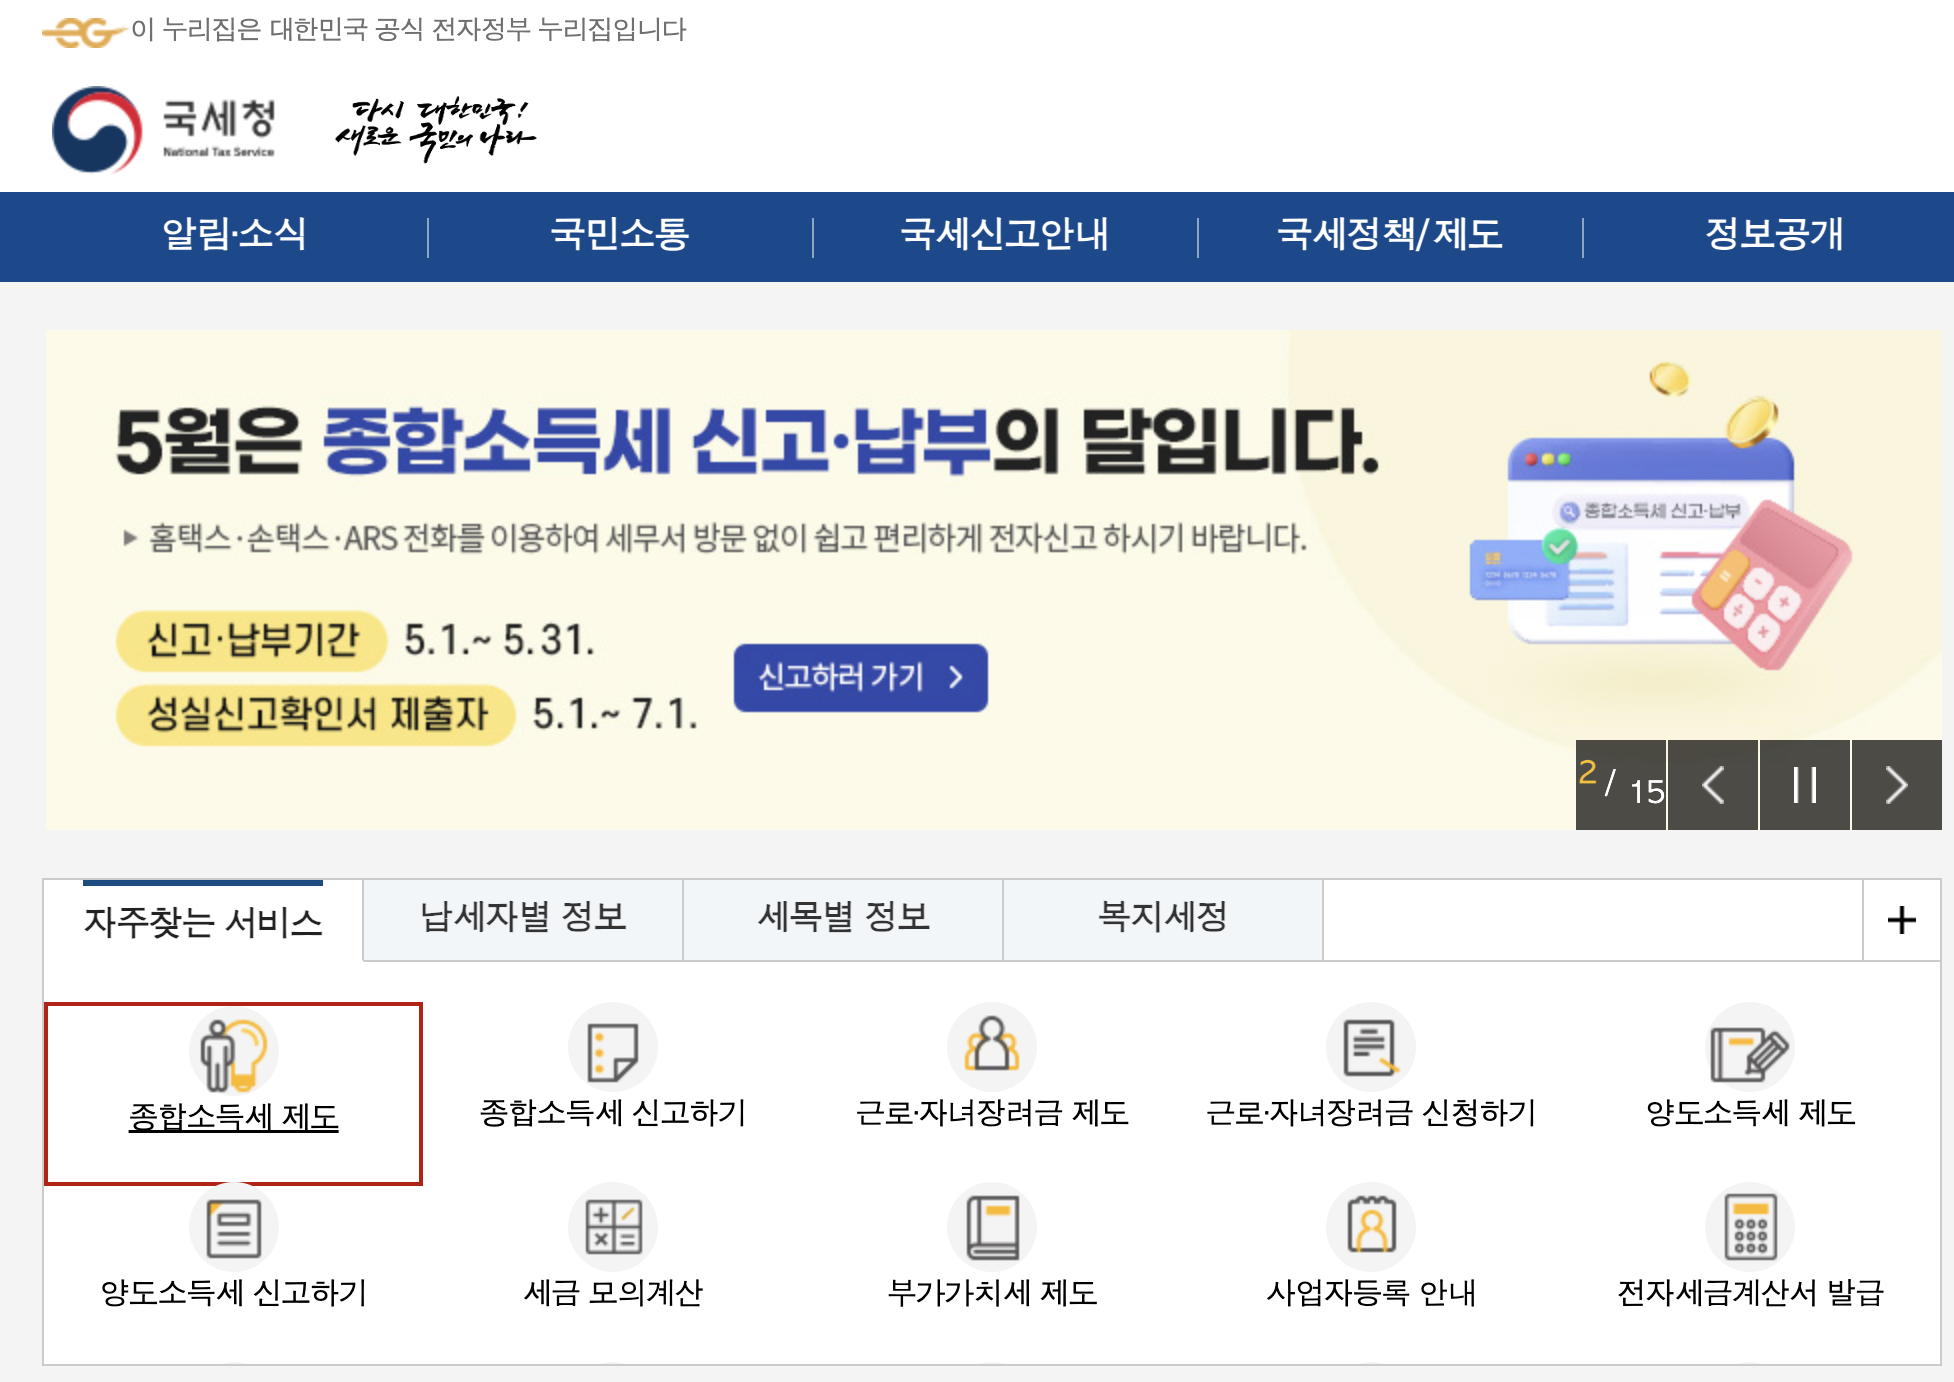Click the 사업자등록 안내 badge icon

[1370, 1227]
